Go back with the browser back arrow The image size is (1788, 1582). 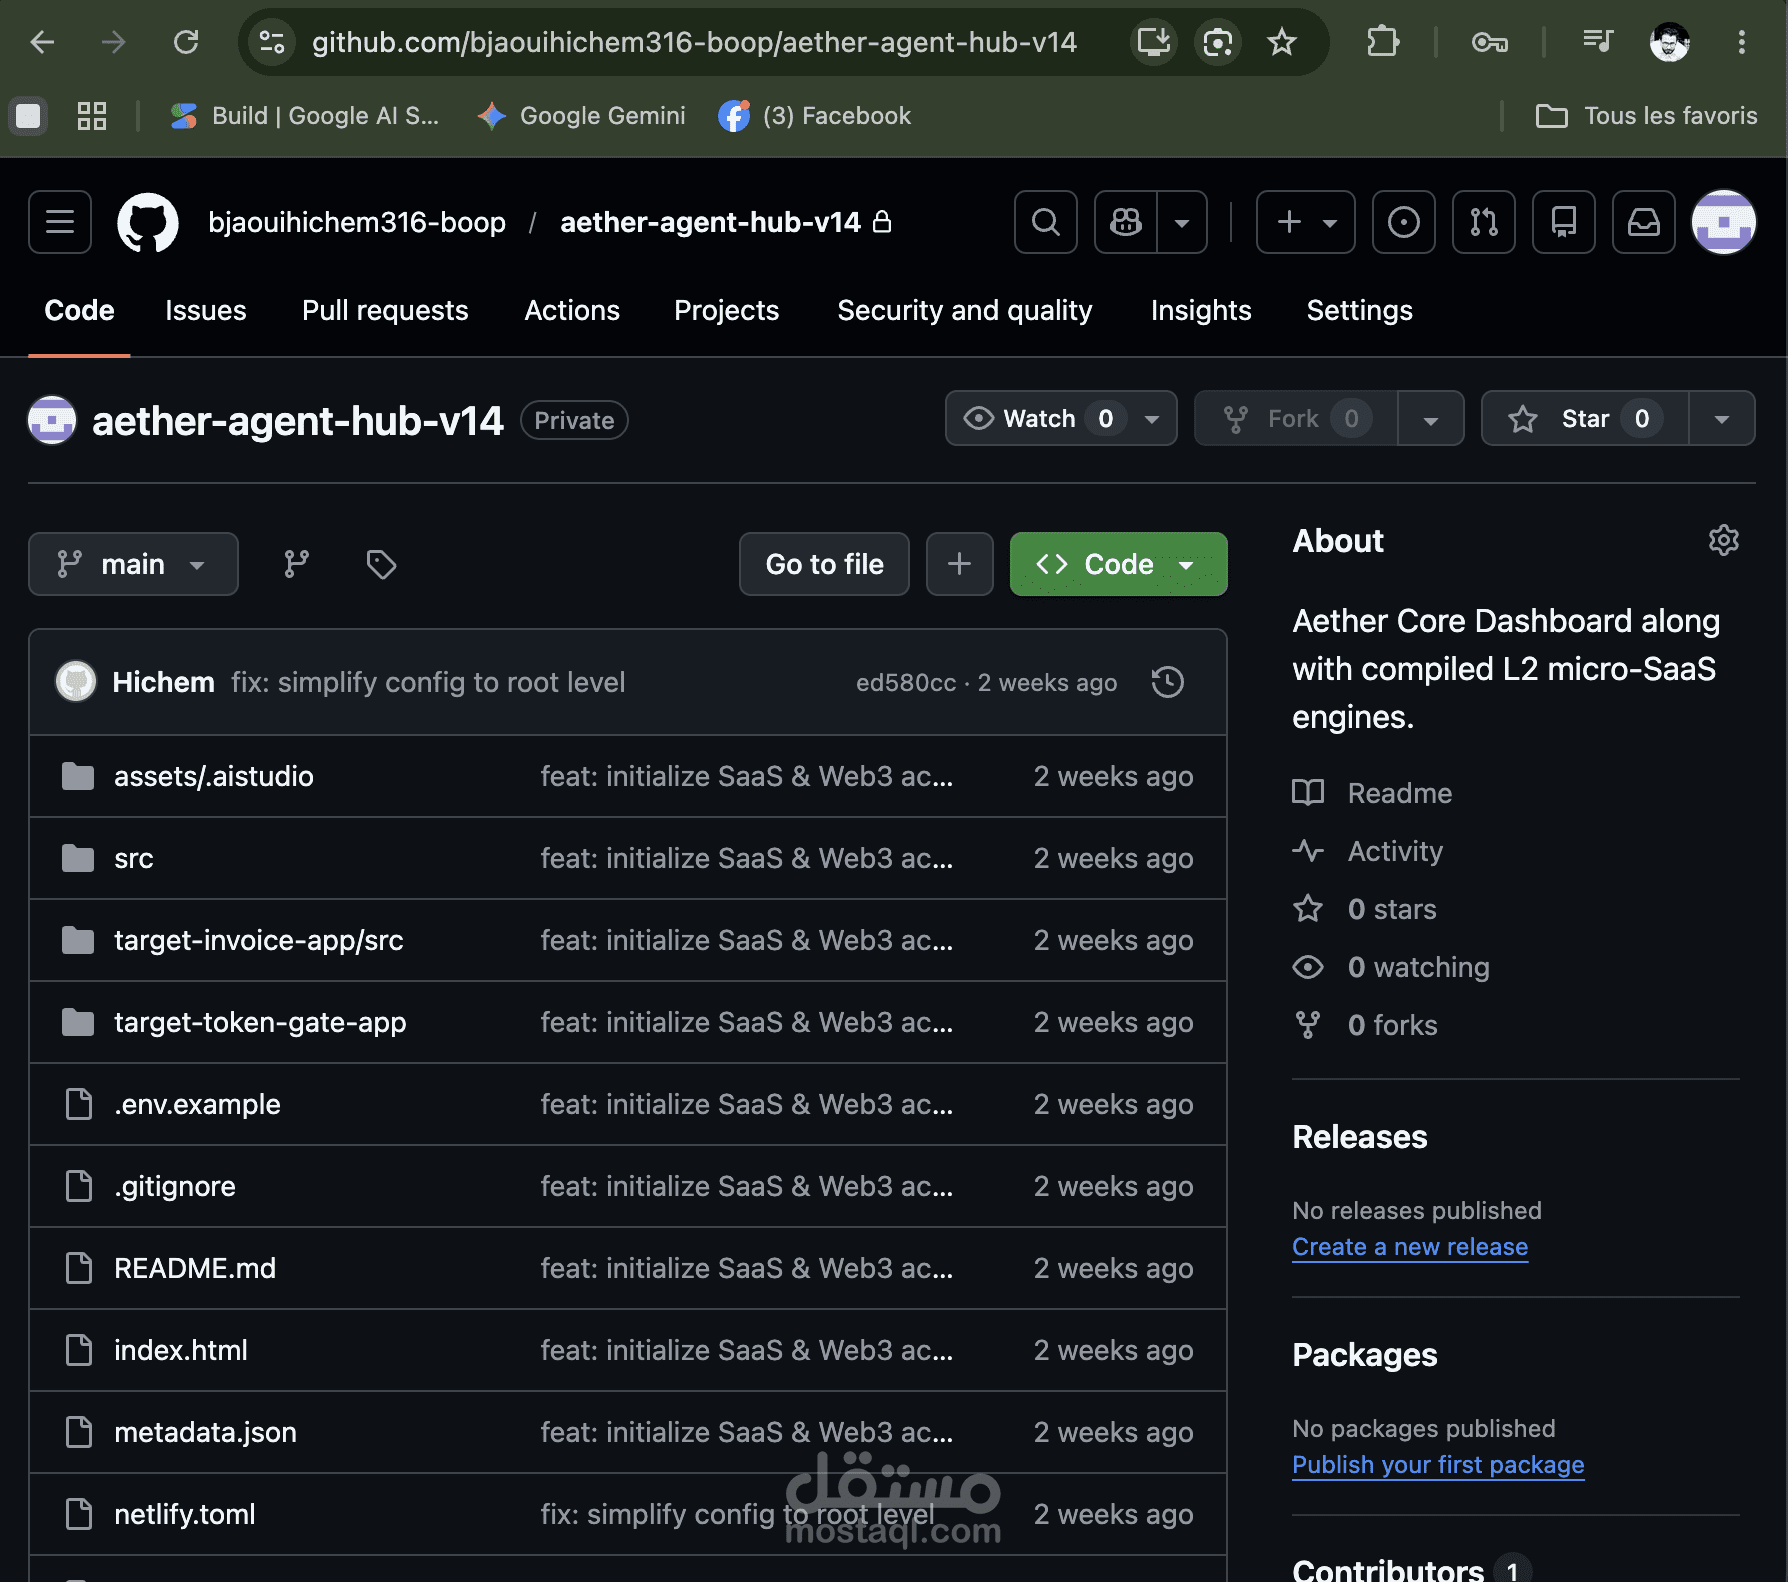coord(42,42)
